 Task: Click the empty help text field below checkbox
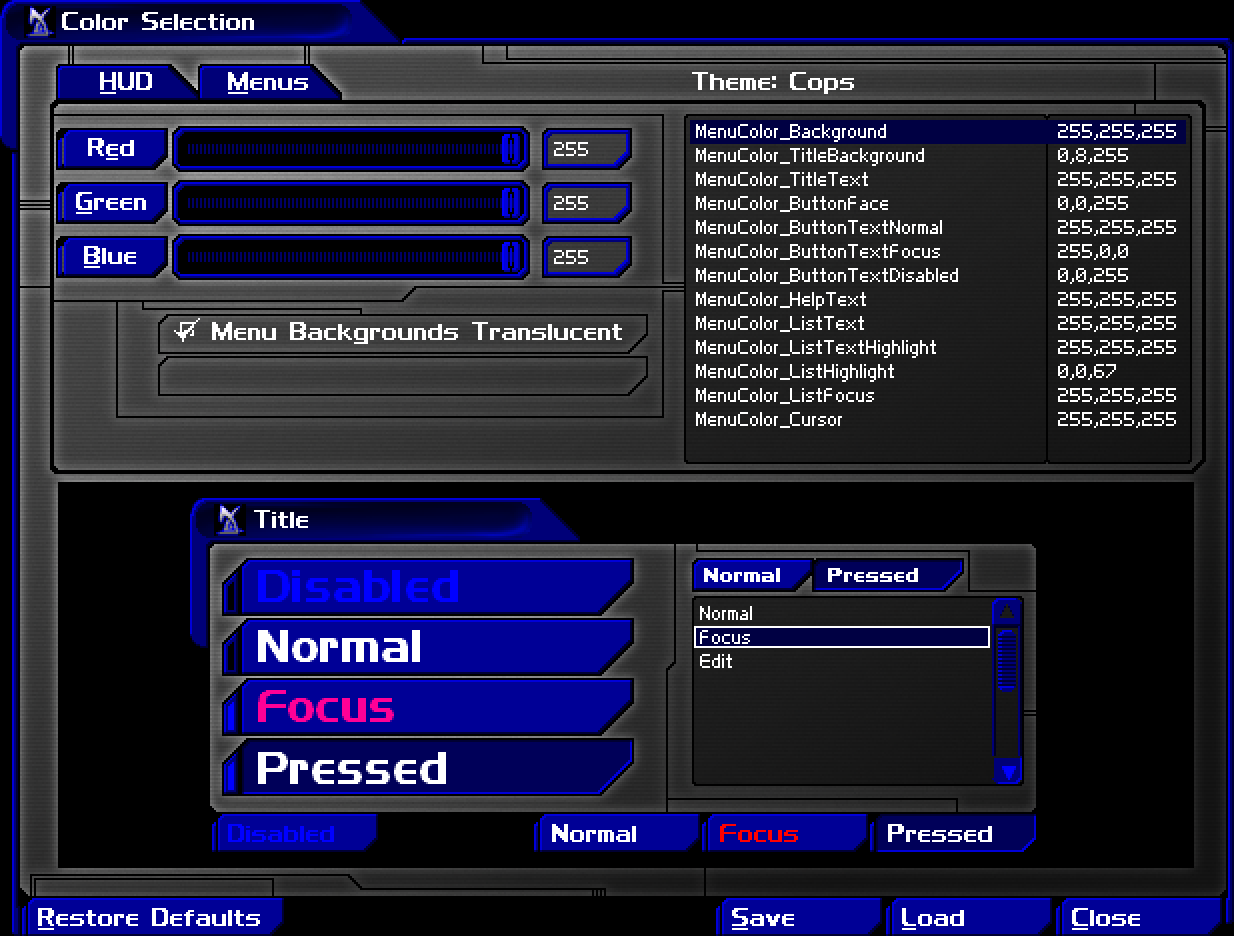403,376
